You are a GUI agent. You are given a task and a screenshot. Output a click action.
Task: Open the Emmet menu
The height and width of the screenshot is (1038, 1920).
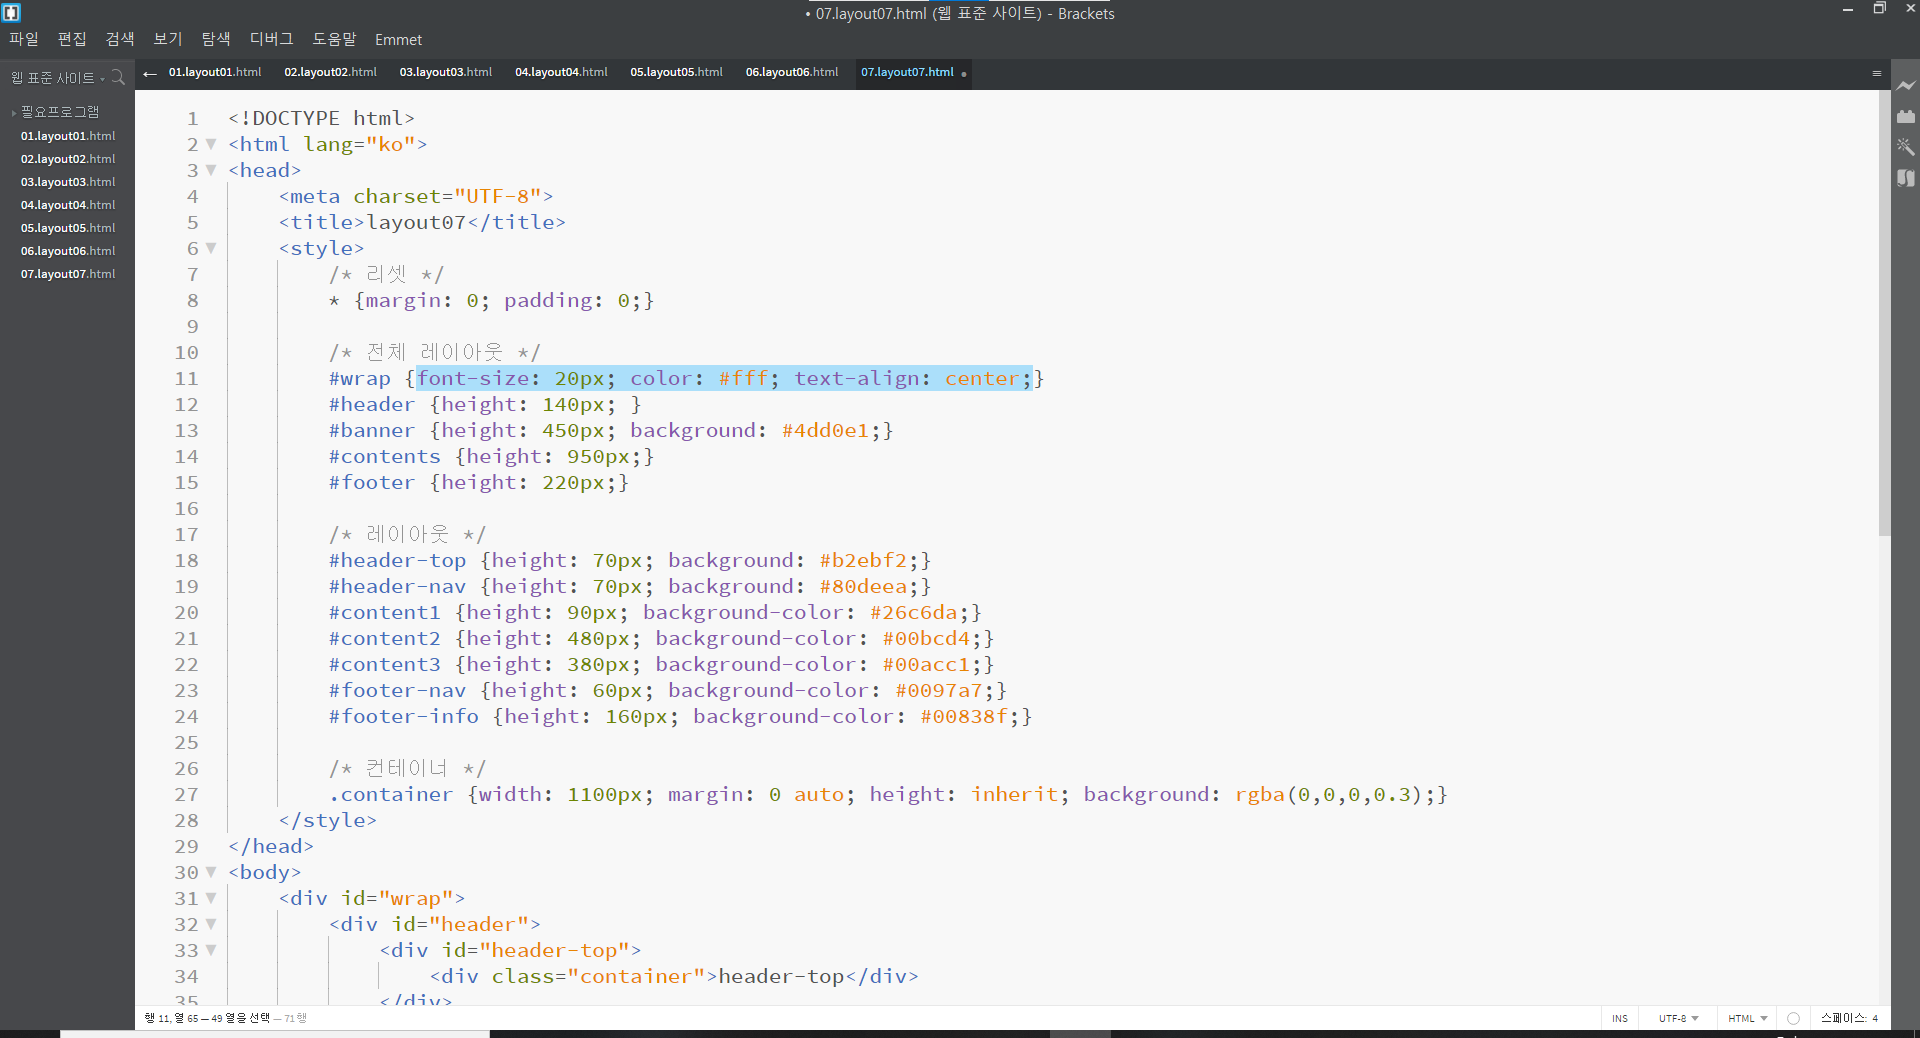point(399,40)
